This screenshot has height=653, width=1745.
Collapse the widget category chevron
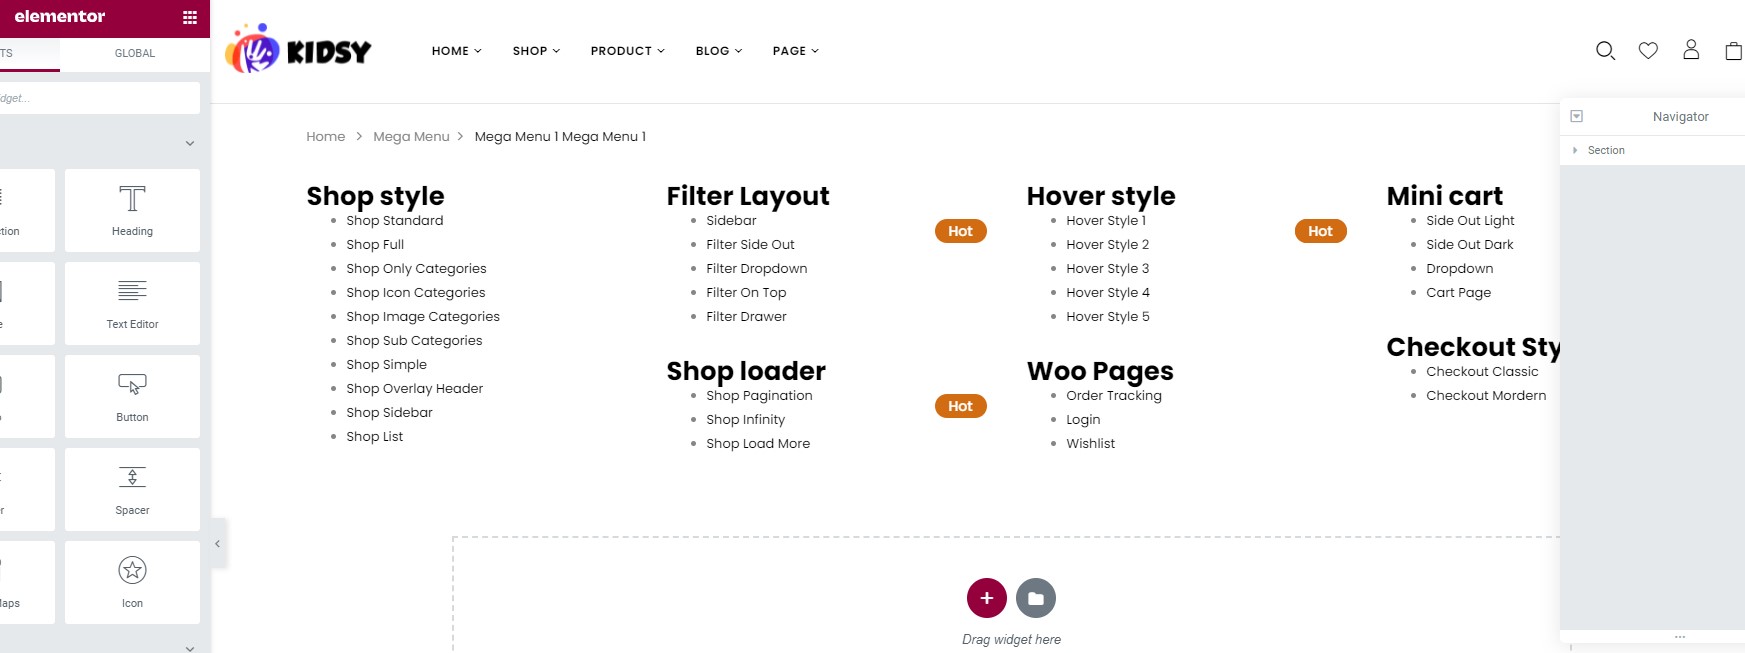tap(190, 144)
